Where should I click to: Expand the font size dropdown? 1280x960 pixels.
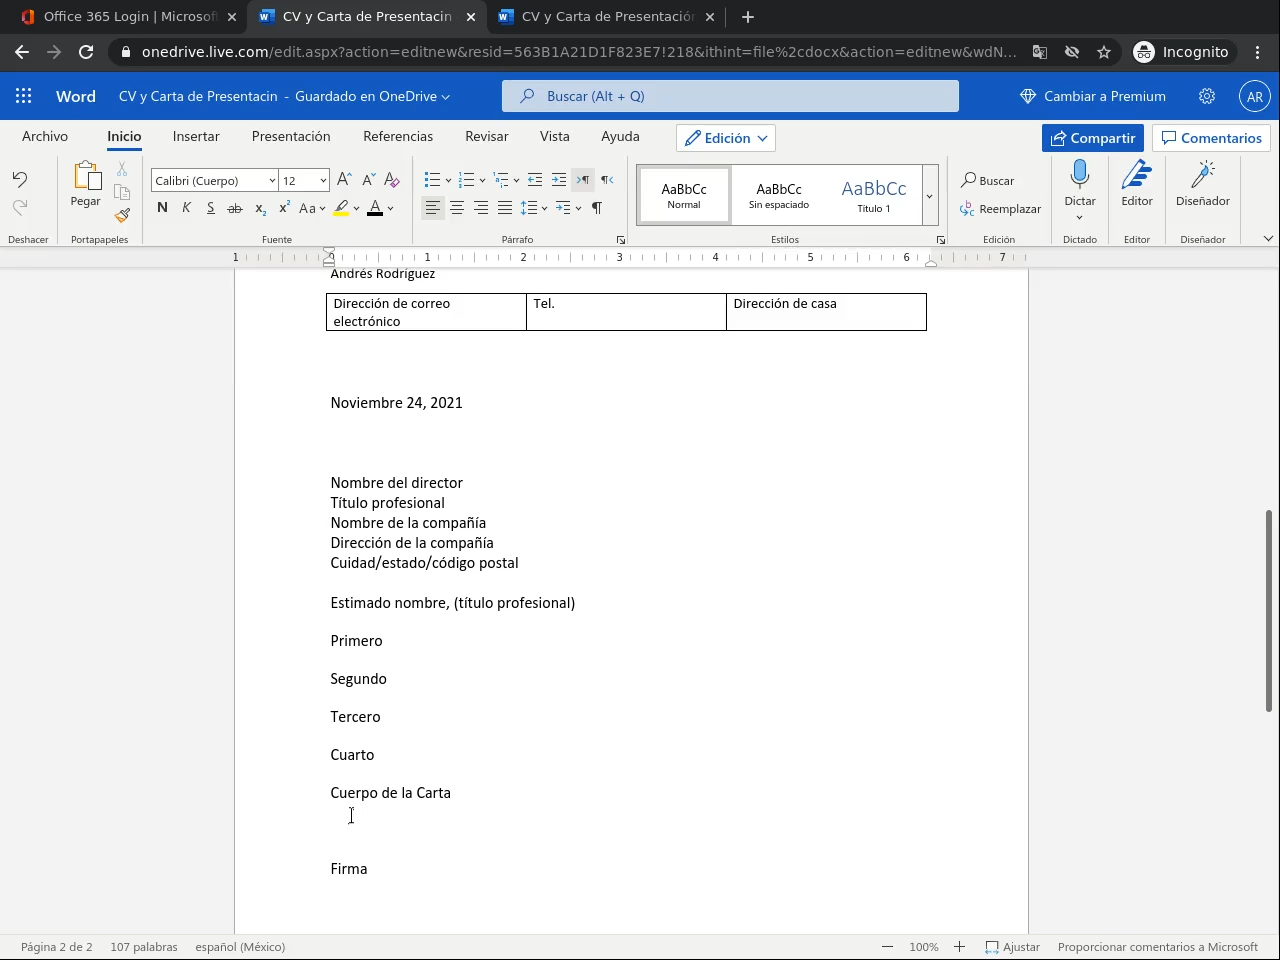tap(322, 181)
